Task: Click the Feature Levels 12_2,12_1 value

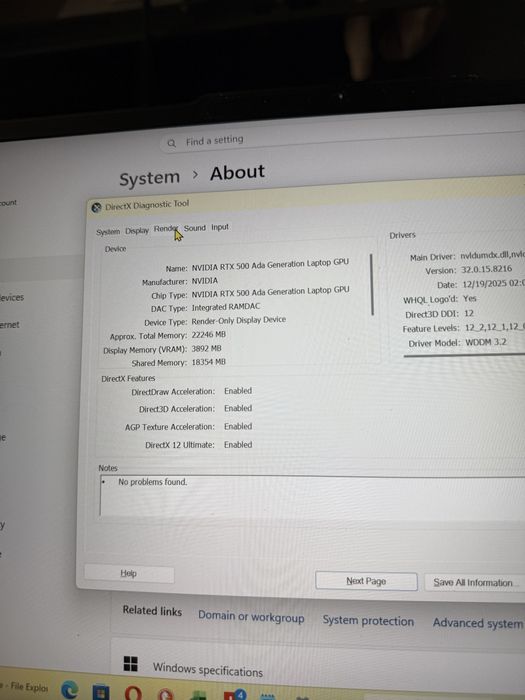Action: tap(495, 327)
